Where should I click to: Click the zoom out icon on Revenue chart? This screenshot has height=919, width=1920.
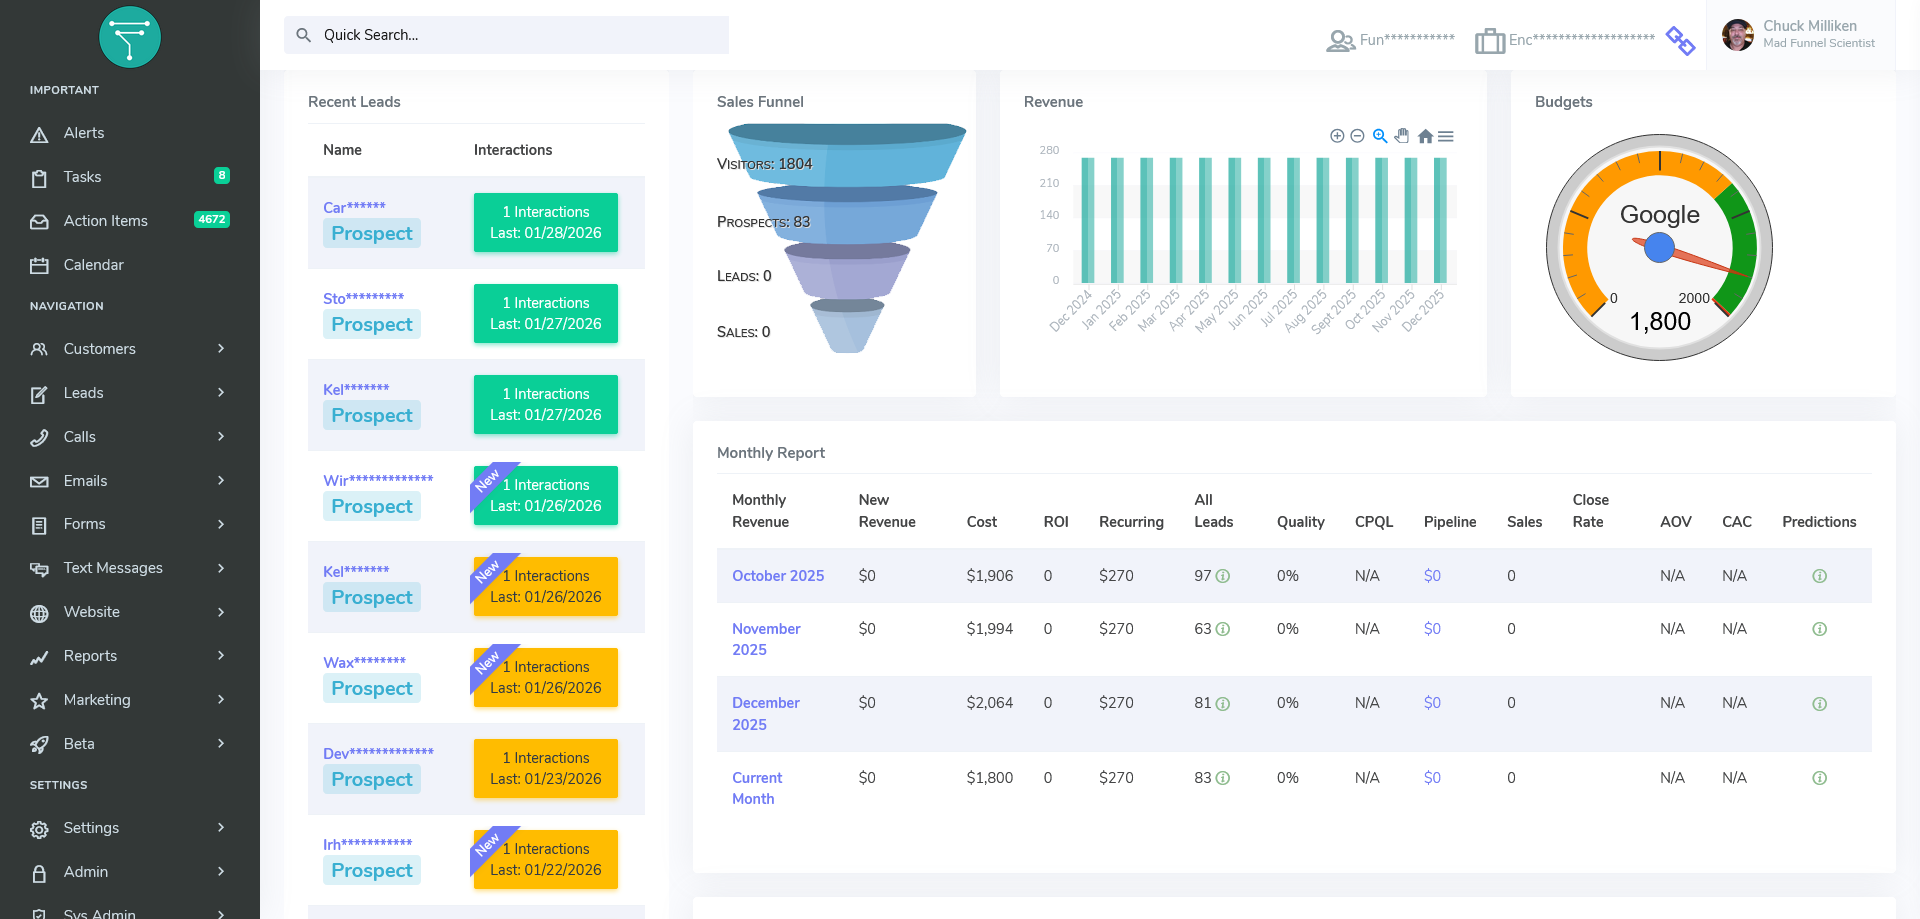pos(1357,136)
